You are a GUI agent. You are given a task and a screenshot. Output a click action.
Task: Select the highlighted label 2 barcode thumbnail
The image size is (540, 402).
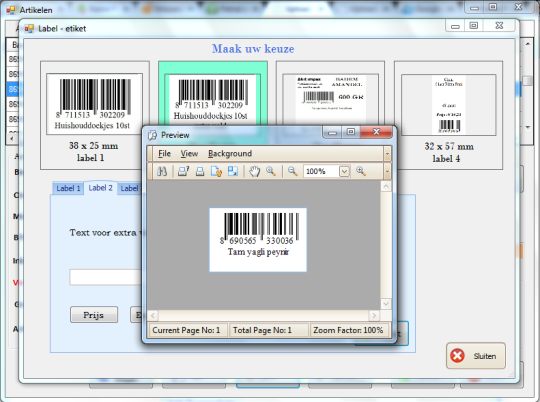point(212,99)
